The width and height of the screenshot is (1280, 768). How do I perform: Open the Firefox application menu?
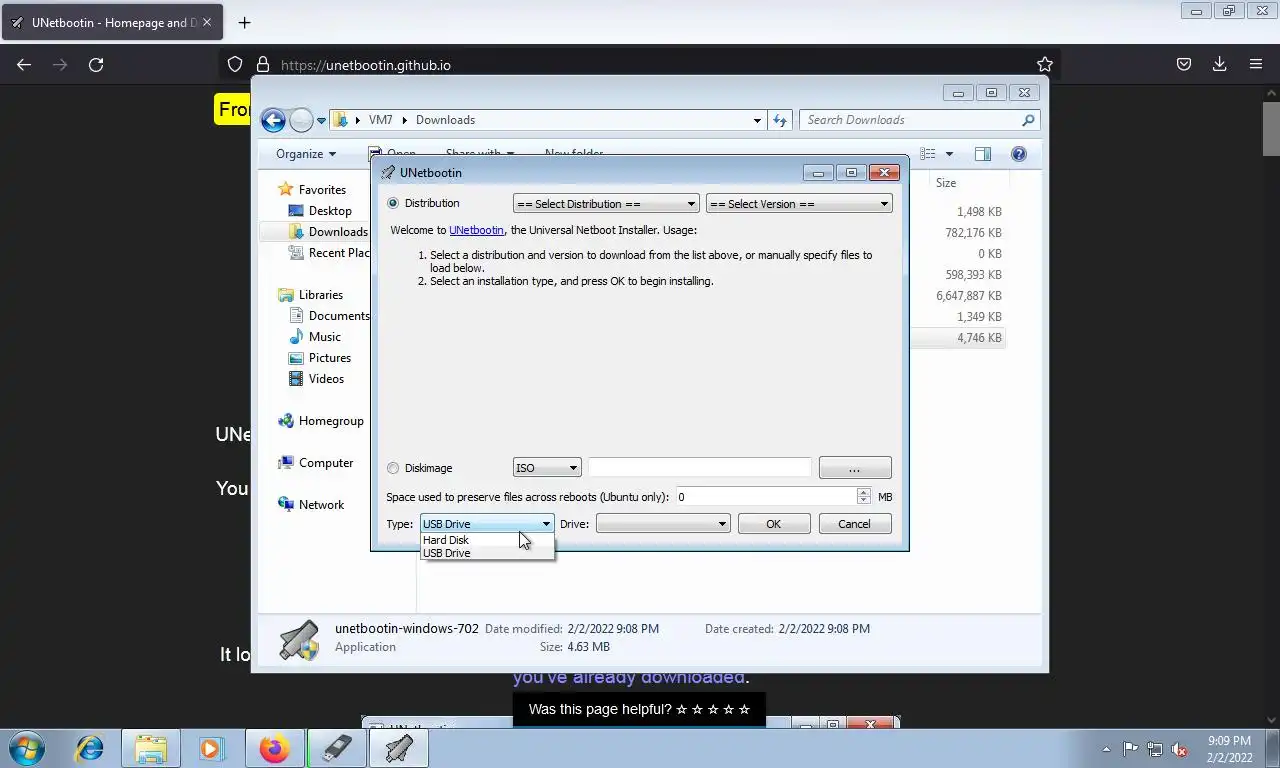tap(1256, 64)
